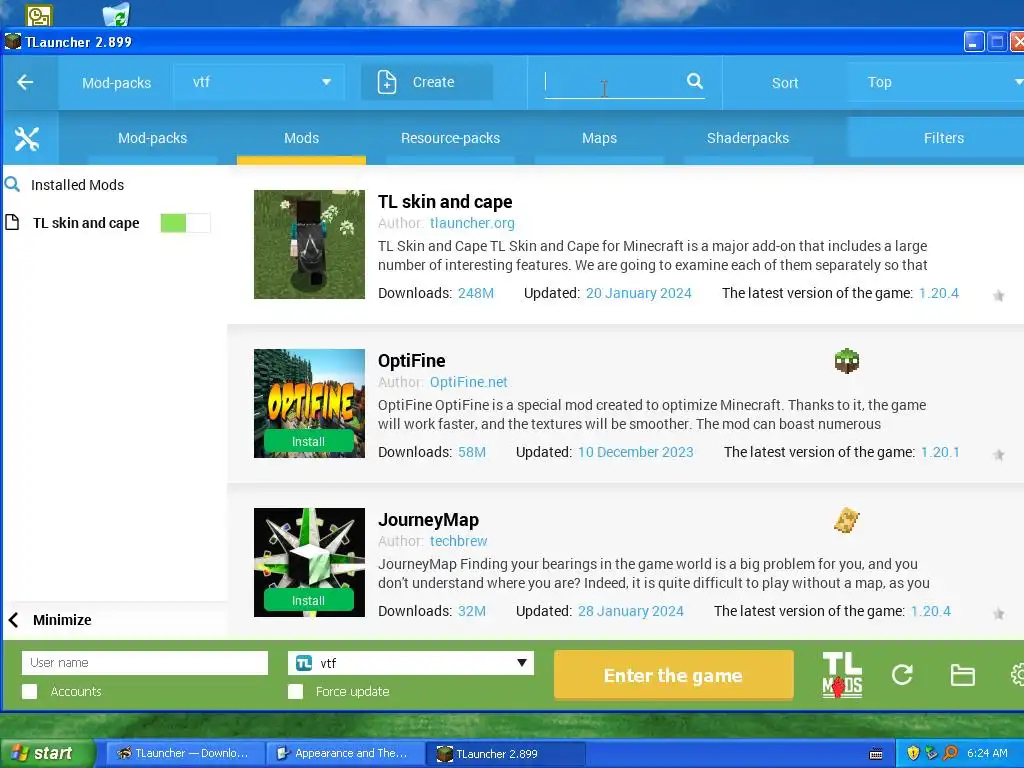Screen dimensions: 1024x768
Task: Open the settings gear icon
Action: tap(1017, 675)
